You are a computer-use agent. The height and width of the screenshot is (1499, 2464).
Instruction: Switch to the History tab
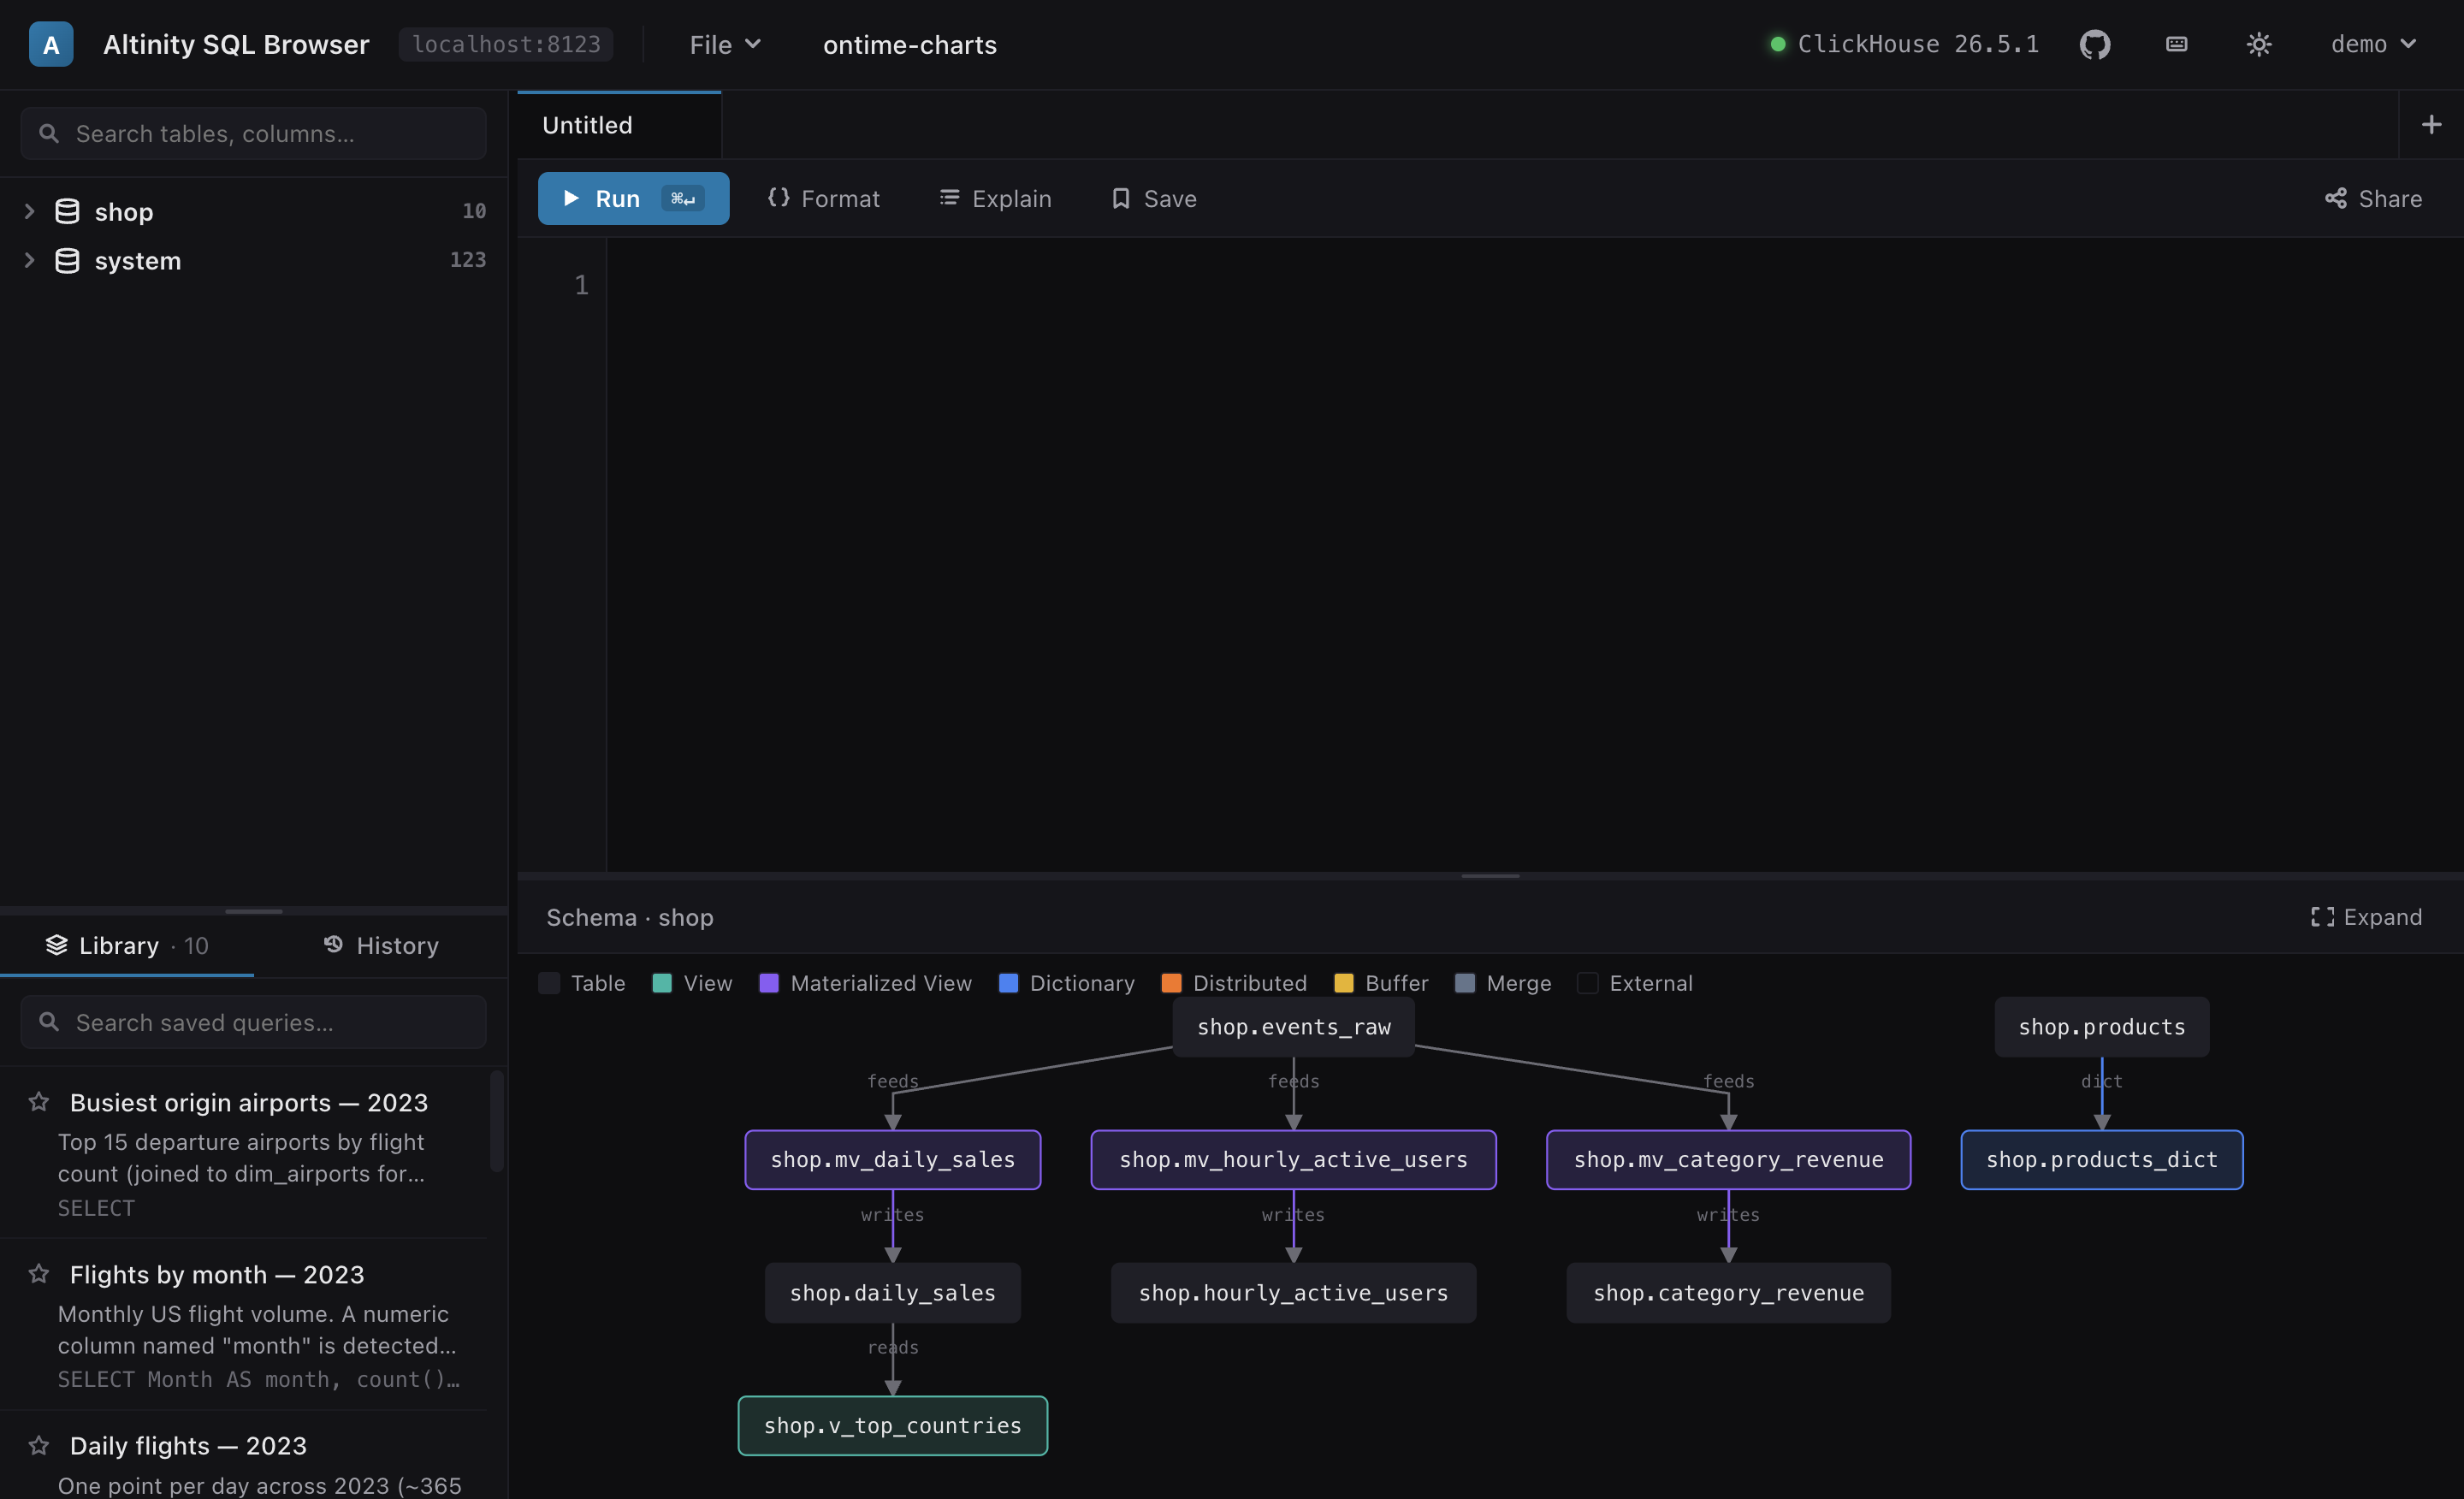[x=381, y=945]
